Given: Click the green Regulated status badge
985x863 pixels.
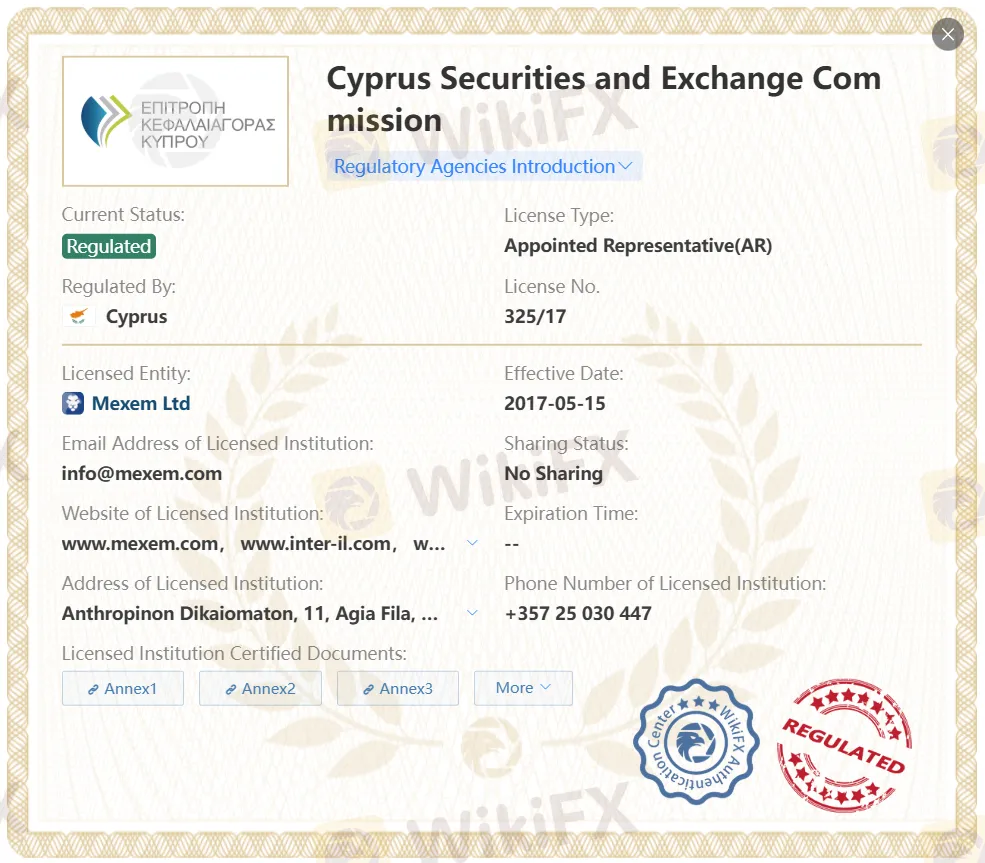Looking at the screenshot, I should click(109, 246).
